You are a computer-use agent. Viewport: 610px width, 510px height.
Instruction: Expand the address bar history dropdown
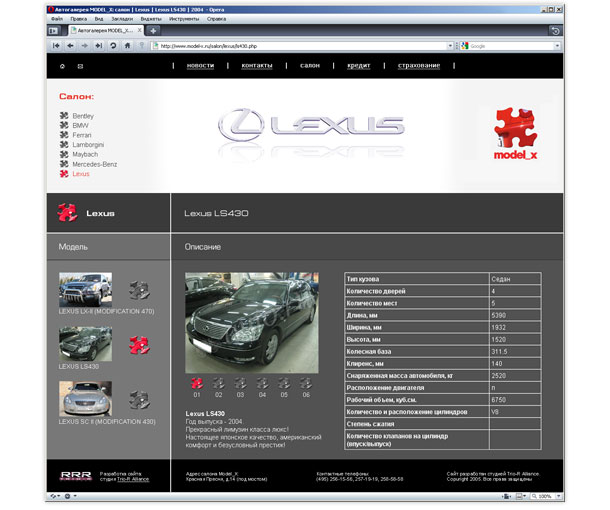450,46
